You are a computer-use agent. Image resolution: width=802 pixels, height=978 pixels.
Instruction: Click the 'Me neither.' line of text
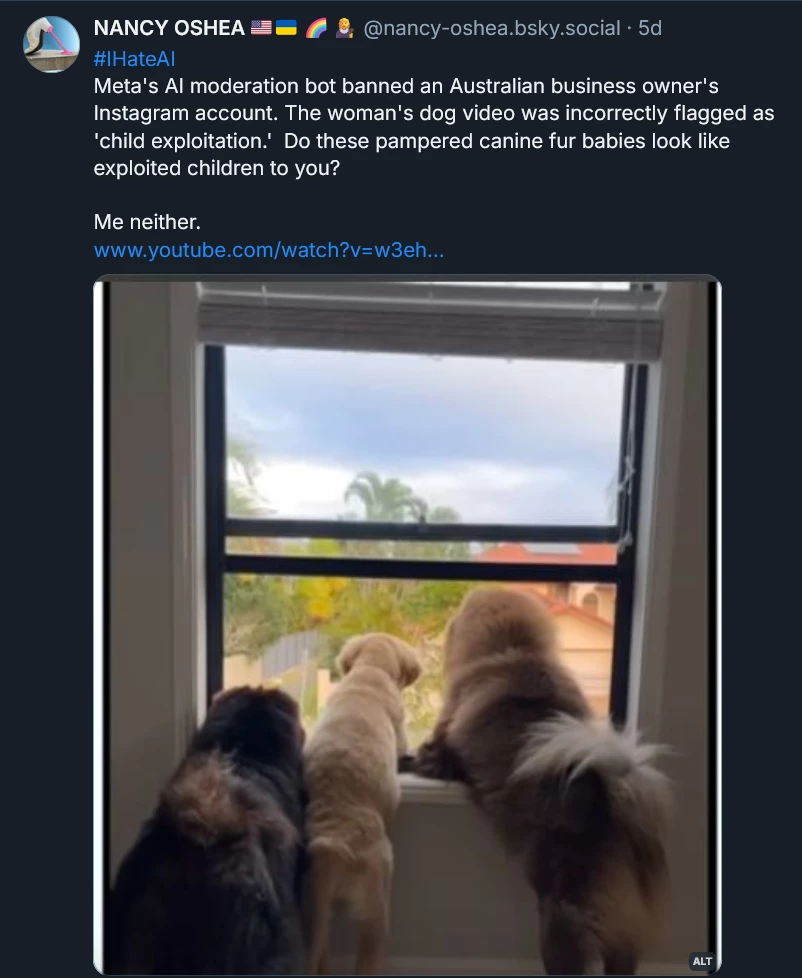147,222
